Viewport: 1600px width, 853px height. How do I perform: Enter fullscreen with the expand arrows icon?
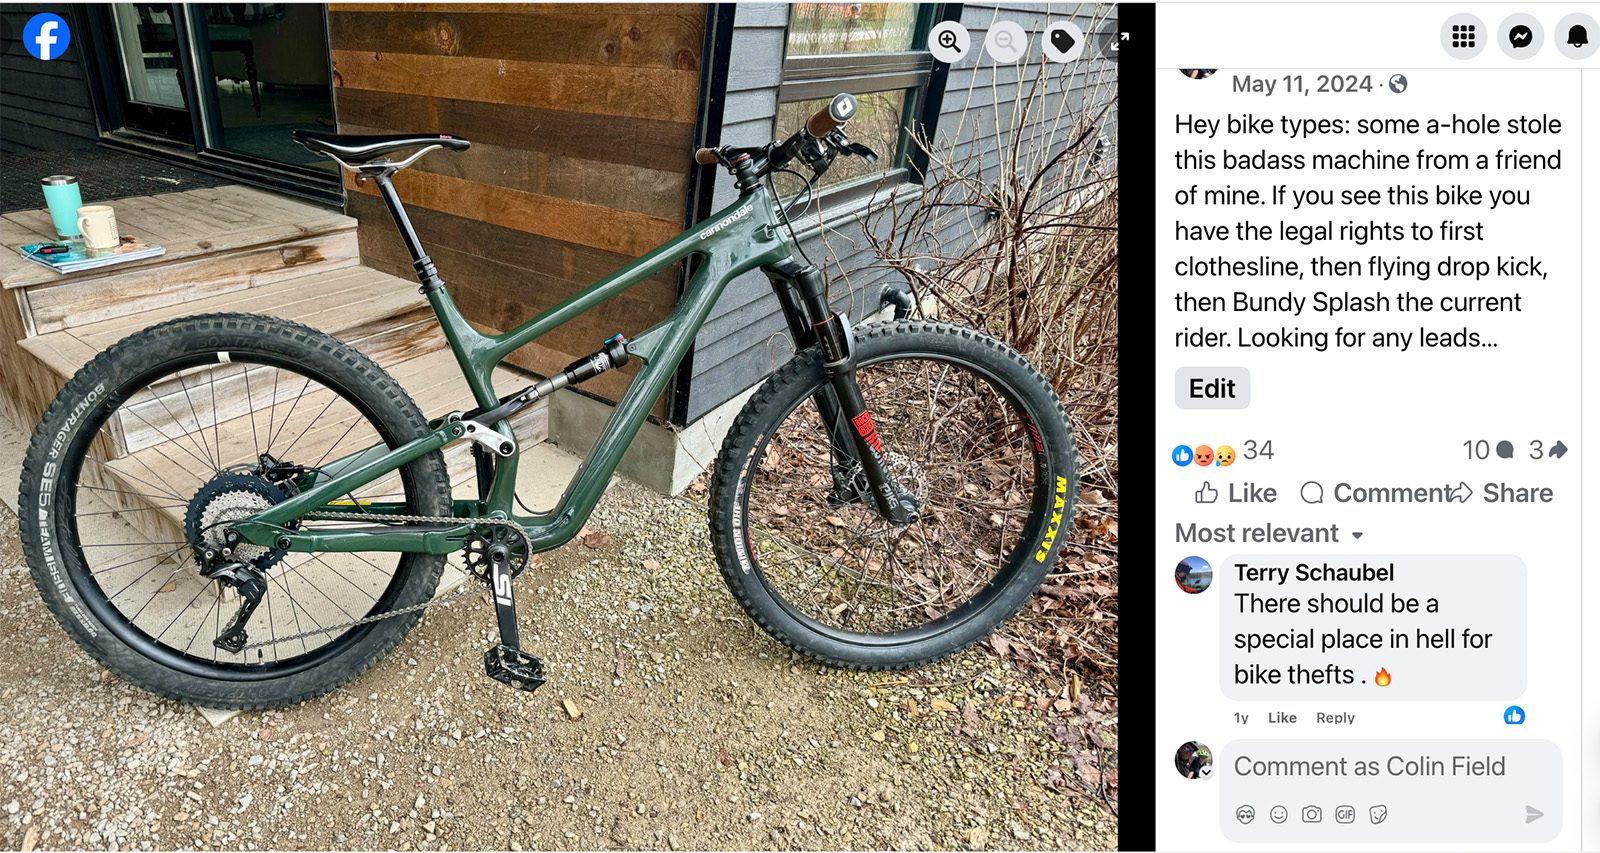(x=1119, y=41)
